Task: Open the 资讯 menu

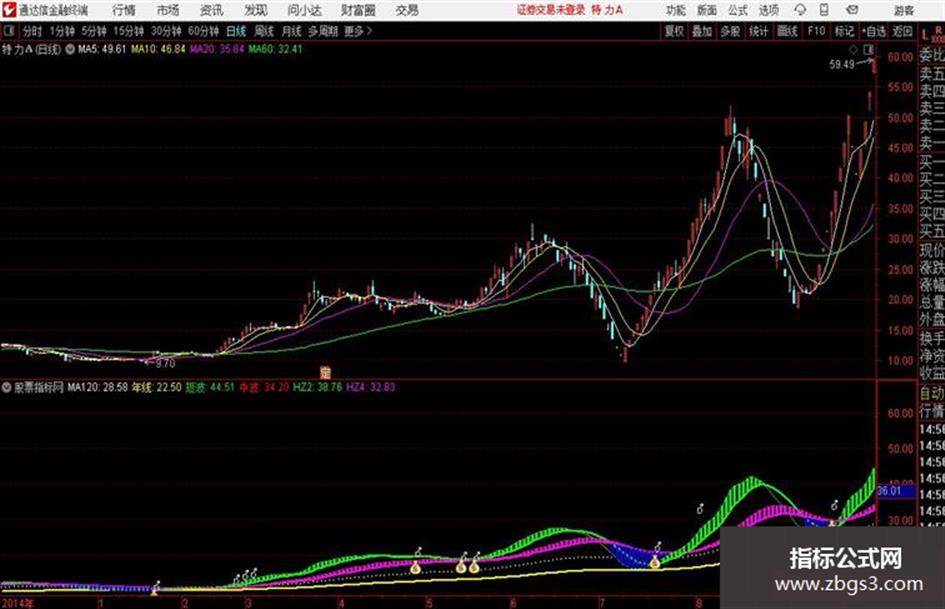Action: click(x=212, y=10)
